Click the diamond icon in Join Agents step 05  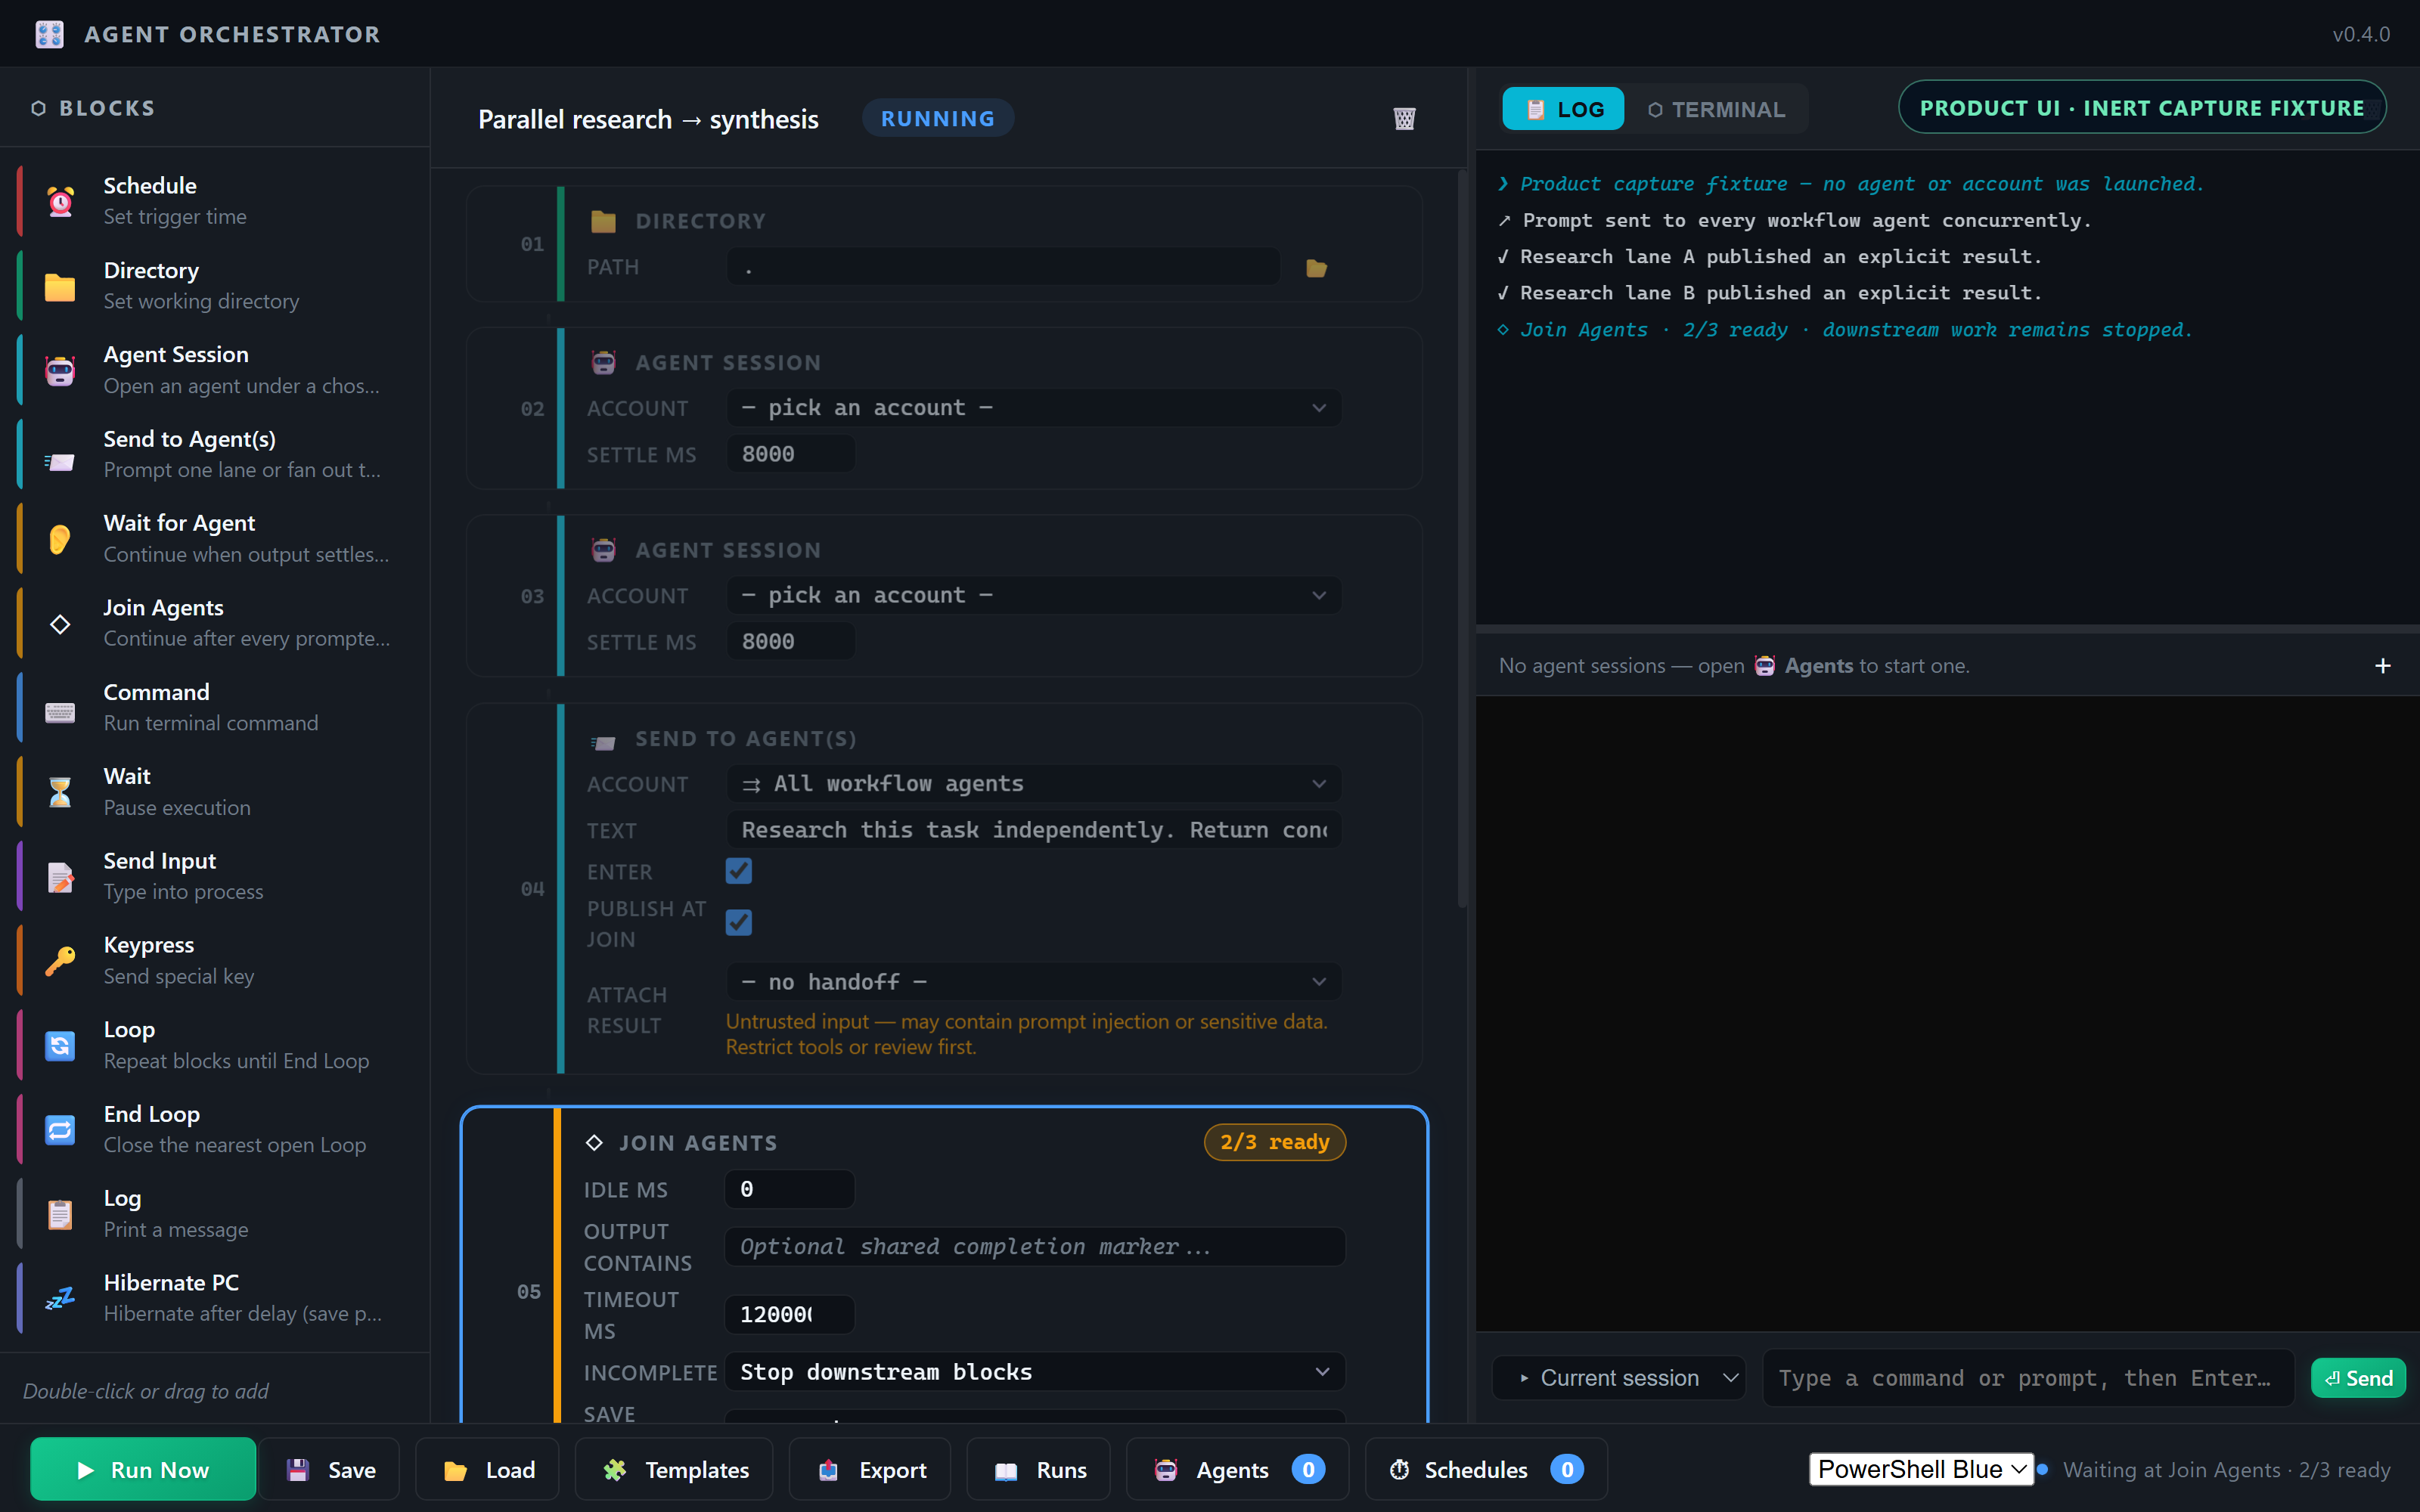tap(594, 1143)
